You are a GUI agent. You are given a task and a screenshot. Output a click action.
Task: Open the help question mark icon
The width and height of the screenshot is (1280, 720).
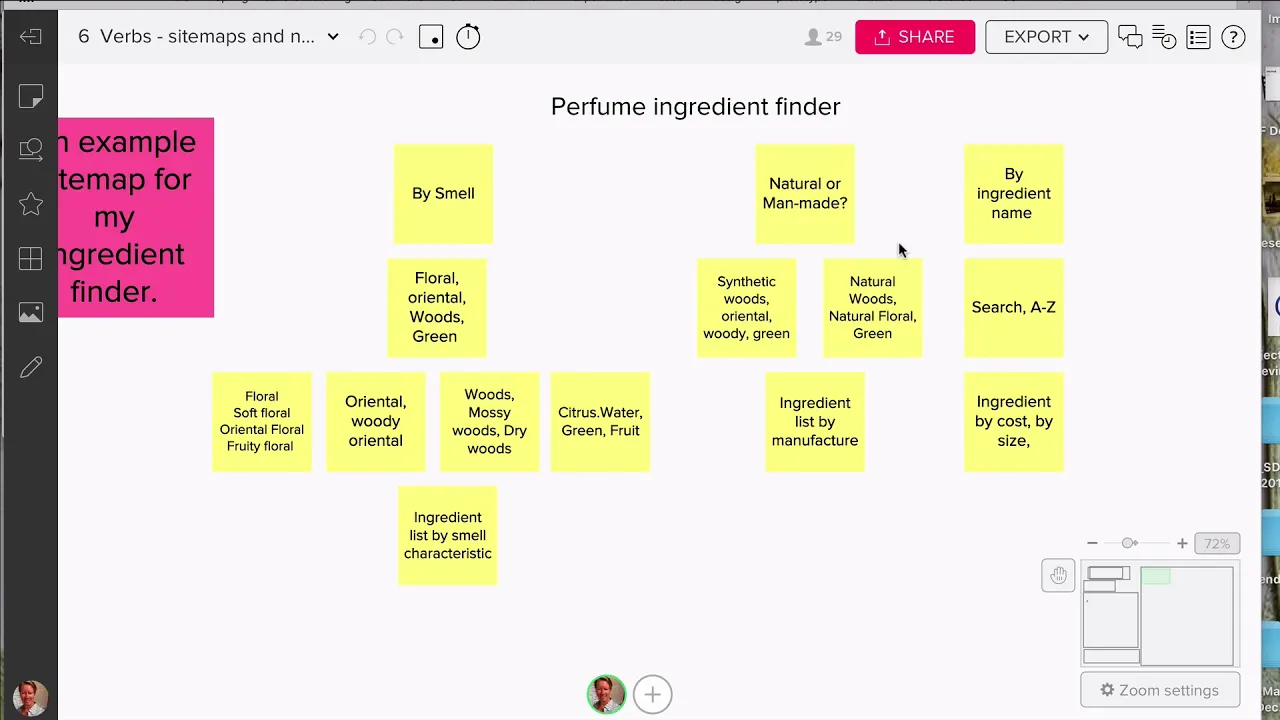[1233, 37]
